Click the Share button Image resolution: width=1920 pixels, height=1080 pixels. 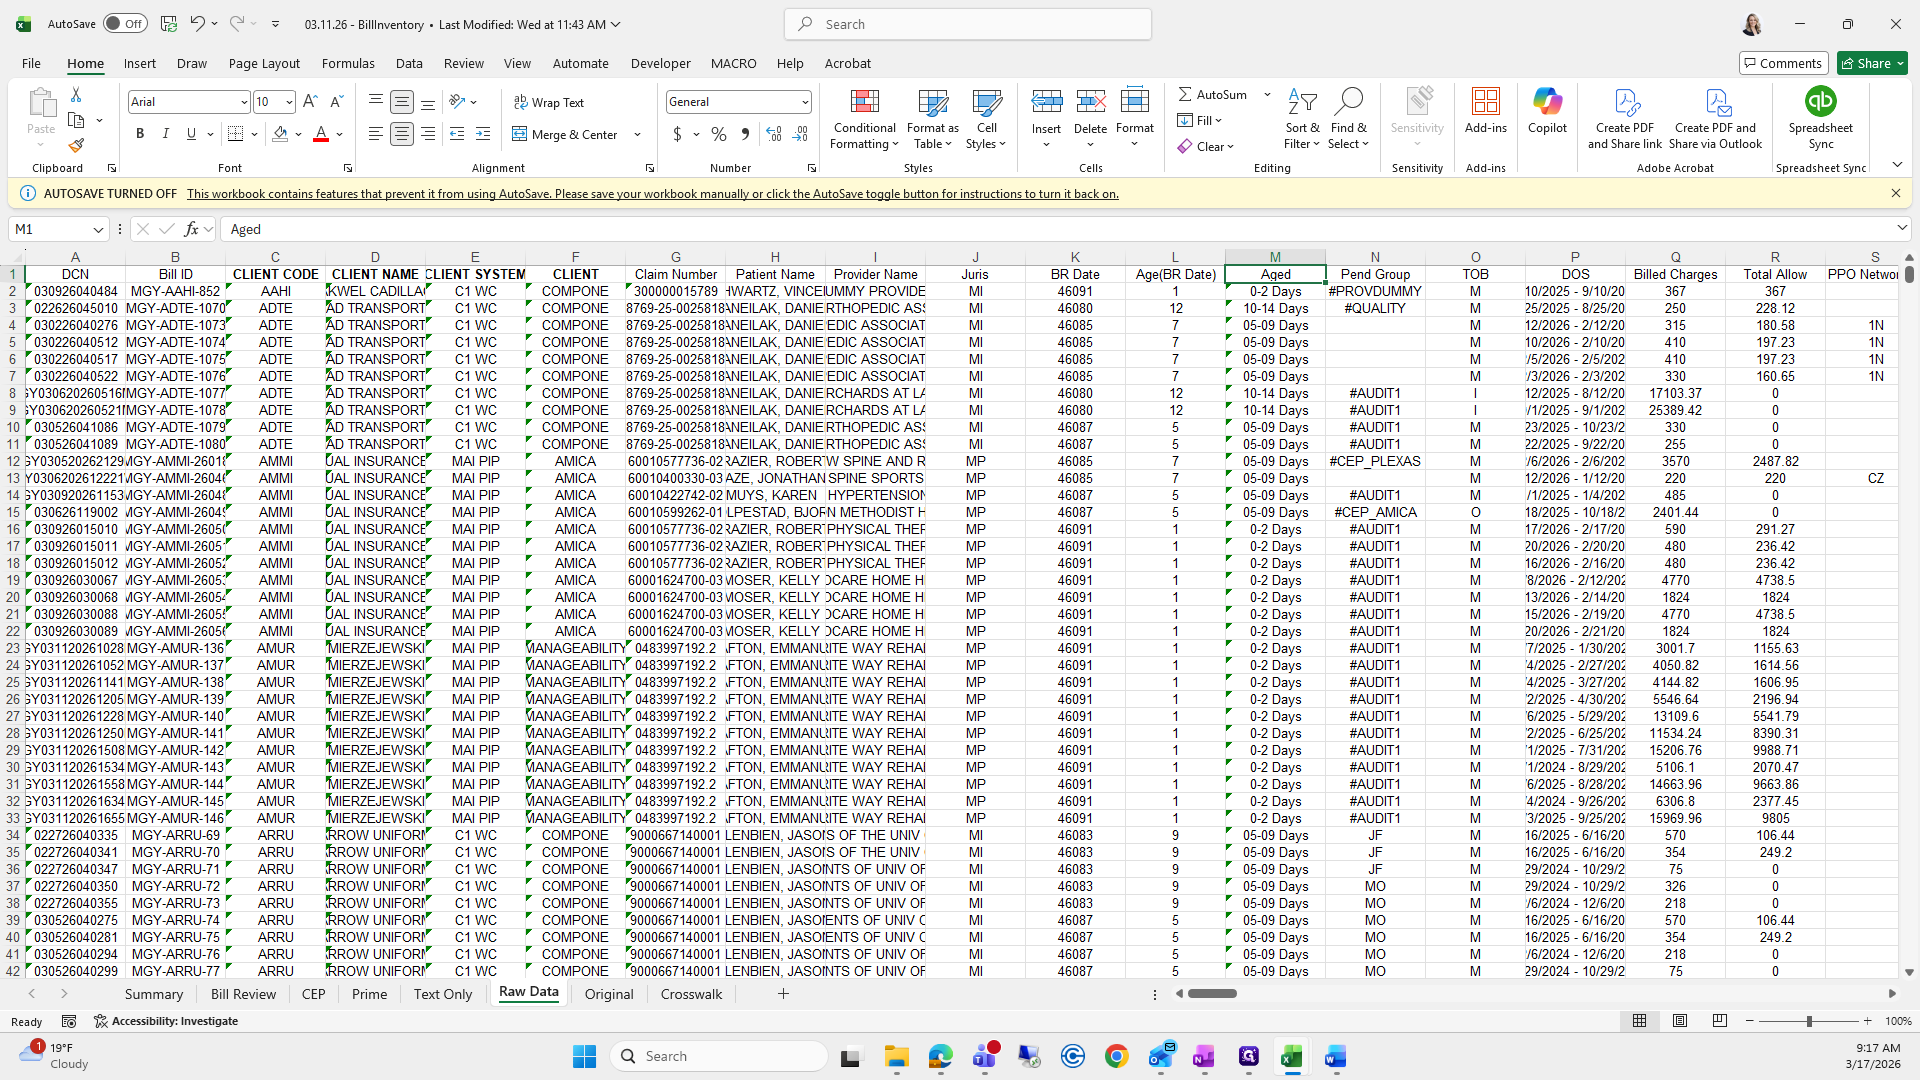(x=1872, y=63)
